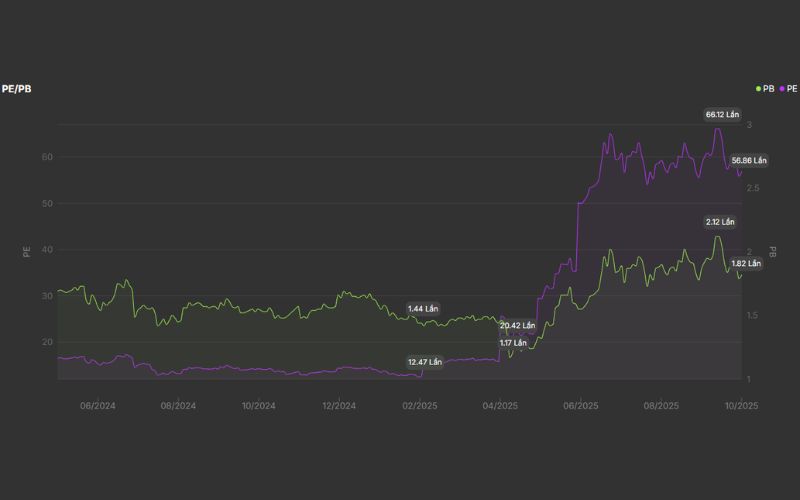This screenshot has height=500, width=800.
Task: Click the purple PE legend dot
Action: click(x=781, y=89)
